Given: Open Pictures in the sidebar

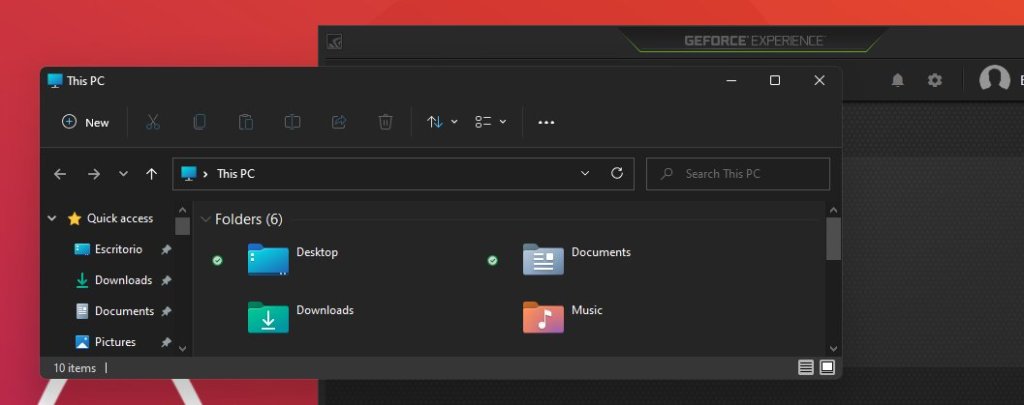Looking at the screenshot, I should (x=105, y=342).
